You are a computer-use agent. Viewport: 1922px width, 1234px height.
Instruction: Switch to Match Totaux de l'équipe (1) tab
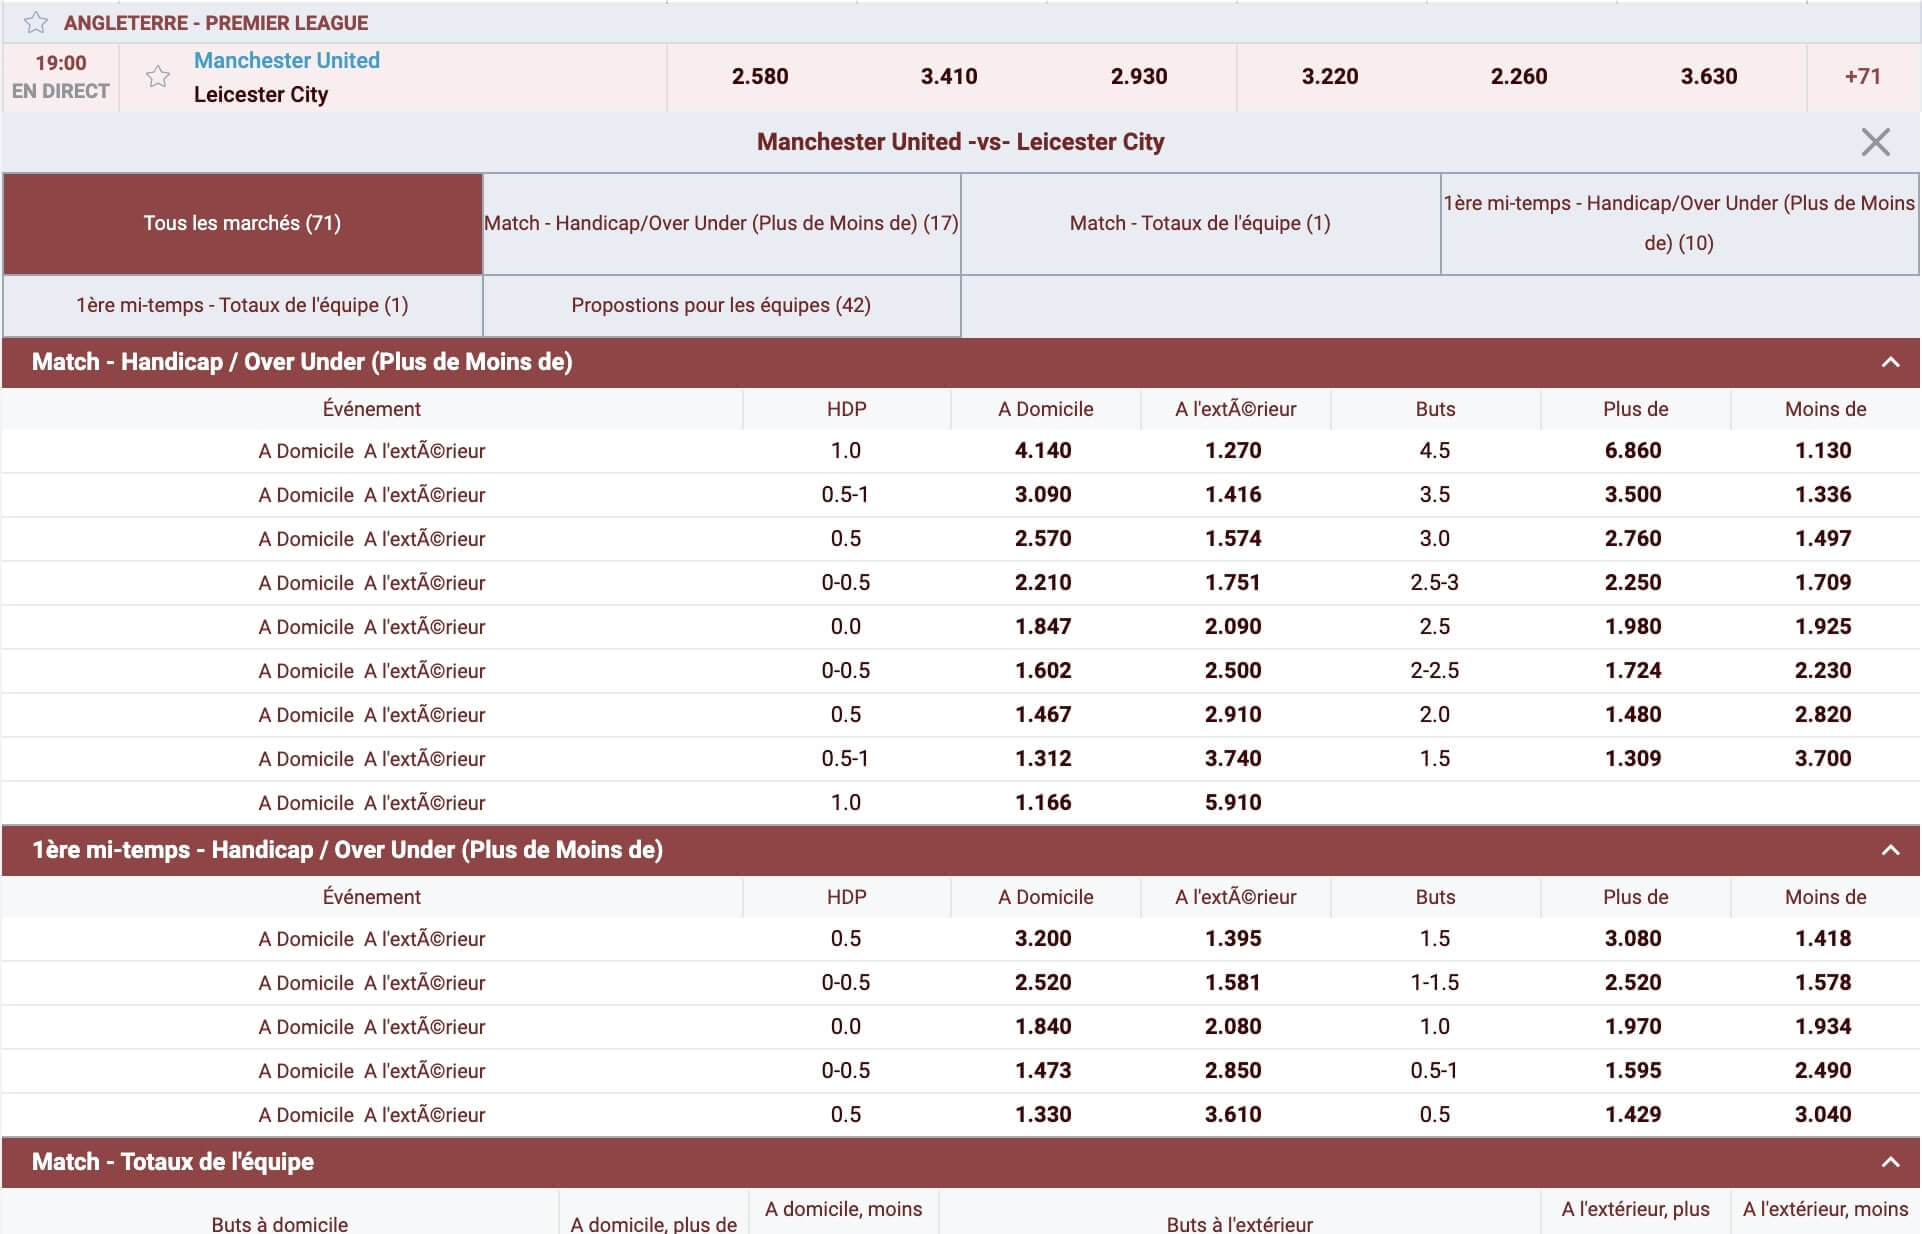click(1200, 223)
